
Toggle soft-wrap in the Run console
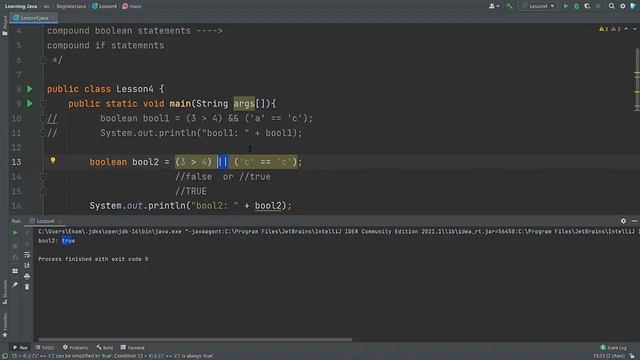[27, 255]
